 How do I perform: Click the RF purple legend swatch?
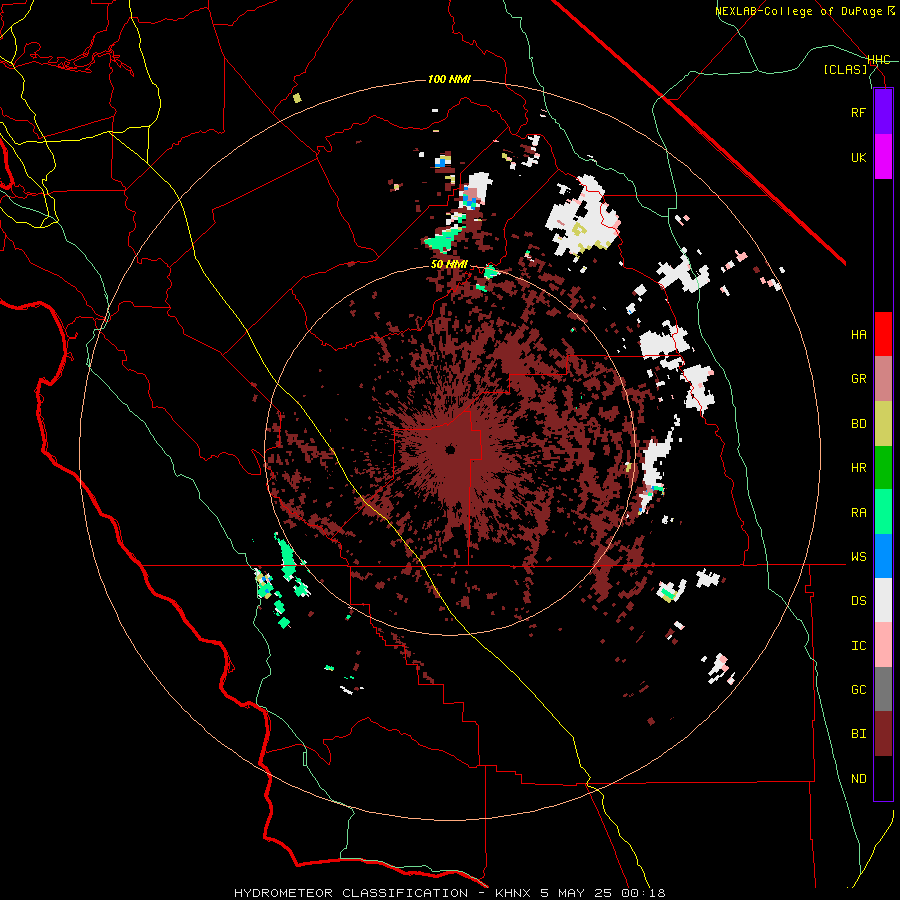pos(883,112)
